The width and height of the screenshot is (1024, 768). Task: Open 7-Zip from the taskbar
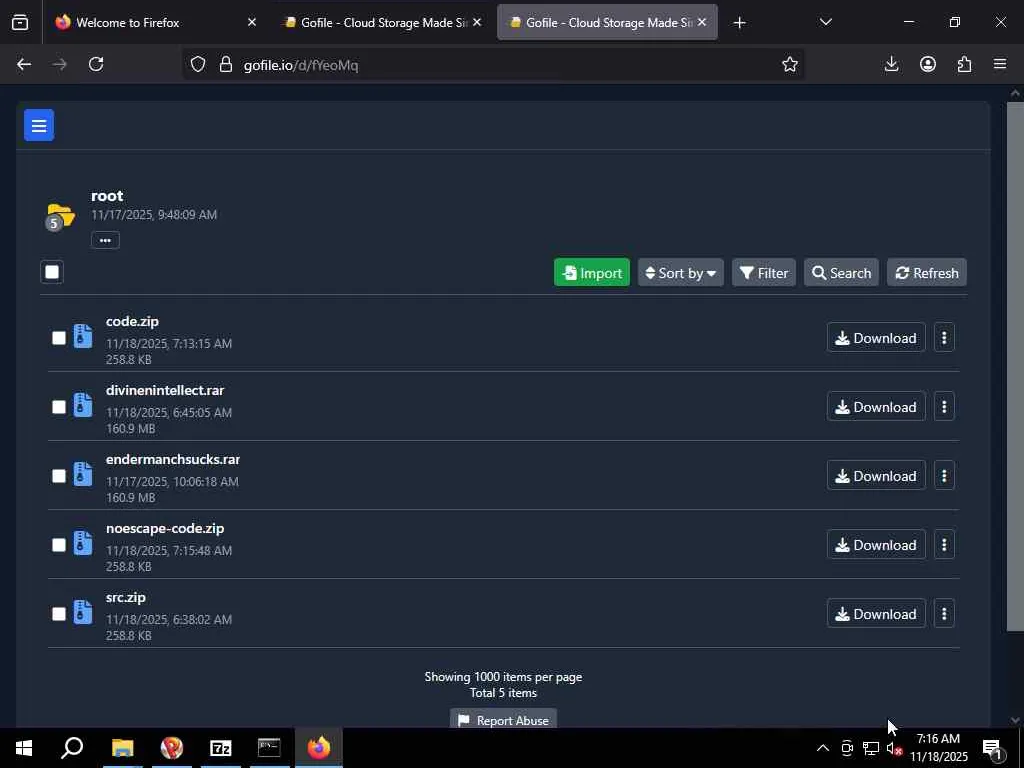click(221, 748)
